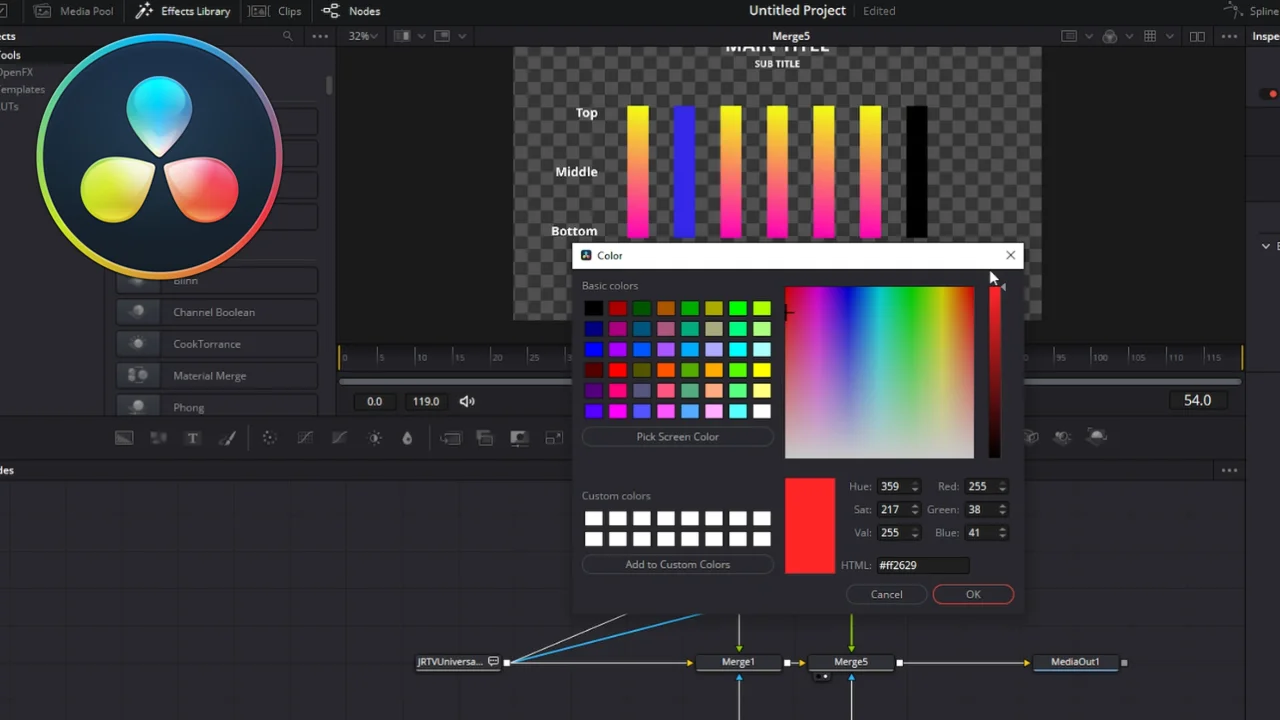Cancel the Color dialog
The width and height of the screenshot is (1280, 720).
(886, 595)
